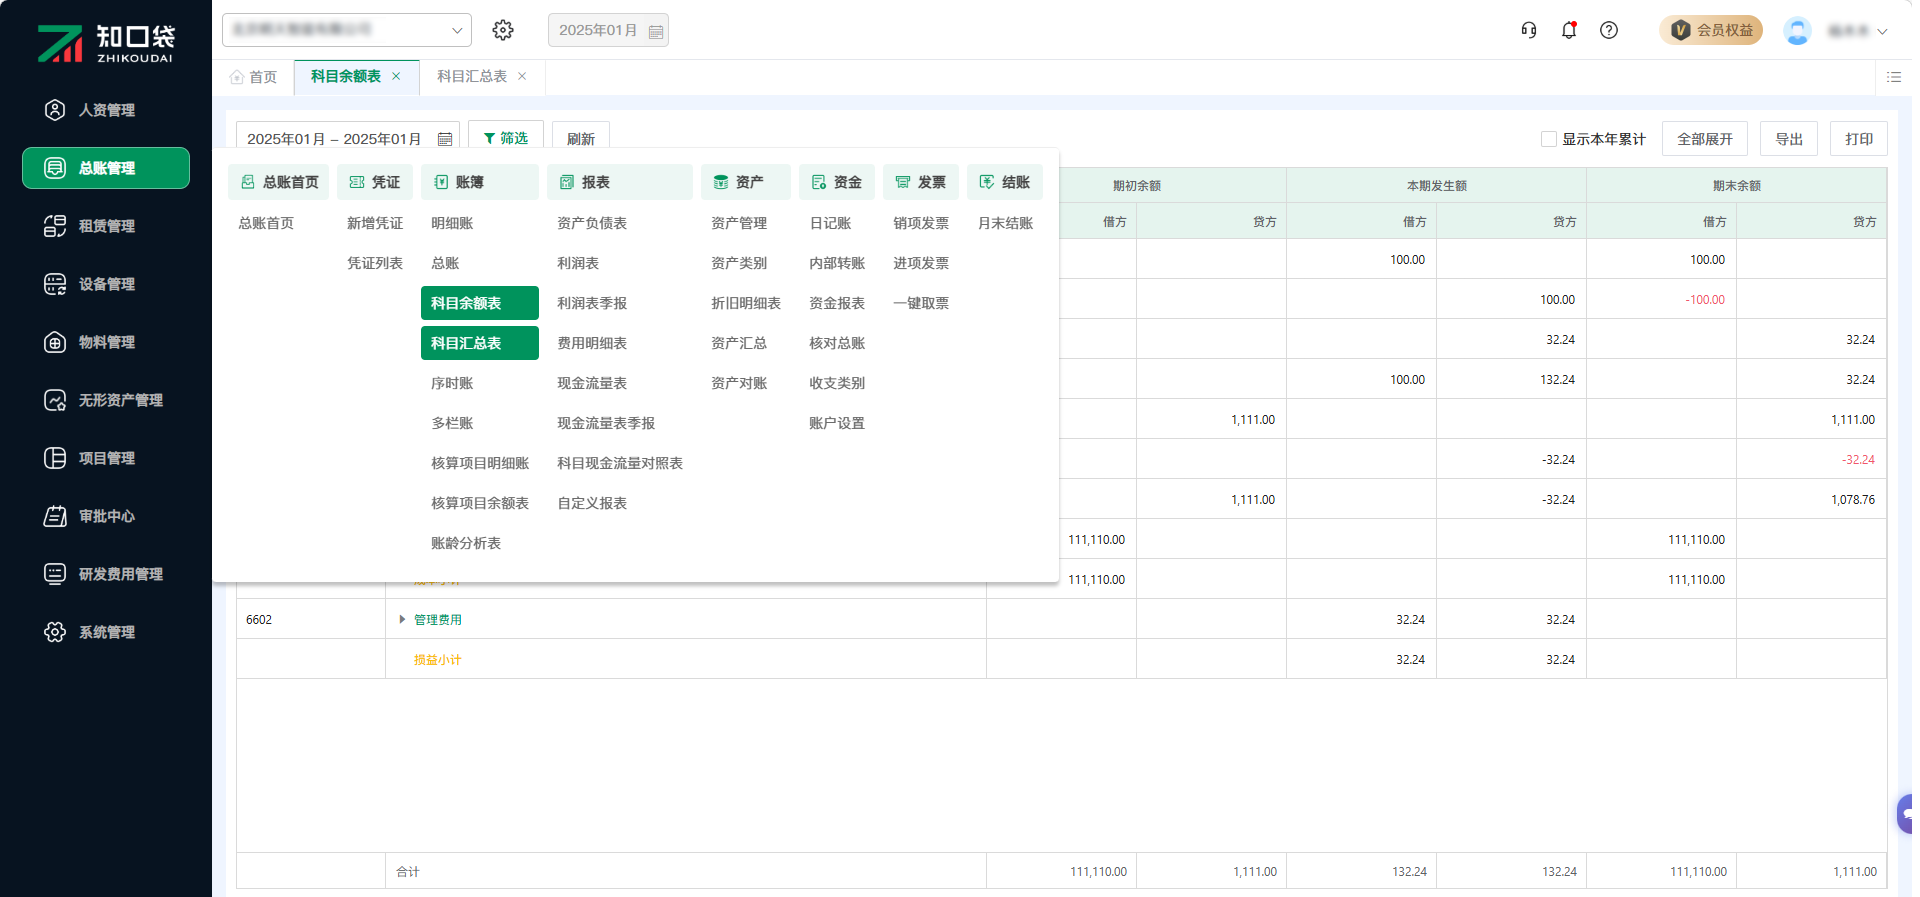
Task: Open the notifications bell
Action: click(x=1569, y=30)
